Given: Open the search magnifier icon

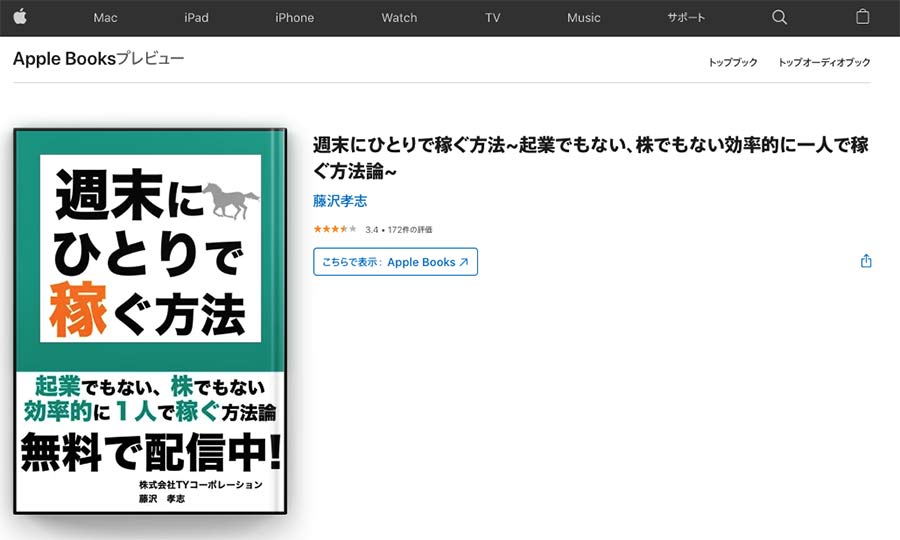Looking at the screenshot, I should 779,17.
